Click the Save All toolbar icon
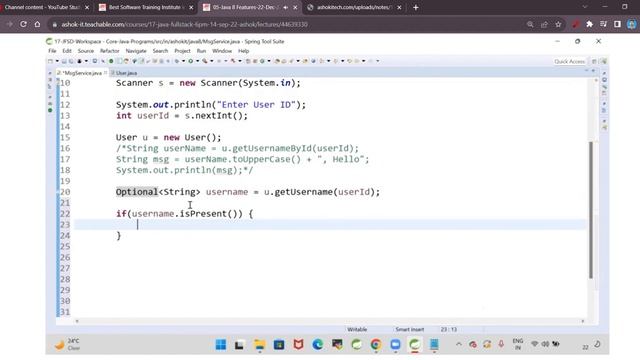Screen dimensions: 640x360 (x=71, y=61)
